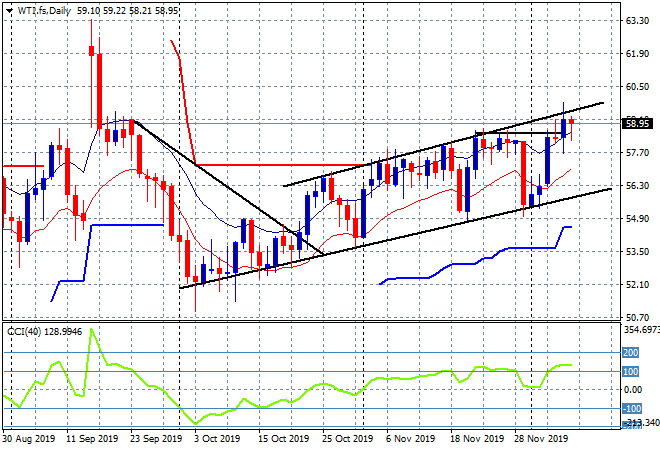Image resolution: width=660 pixels, height=450 pixels.
Task: Click the 52.10 price axis label
Action: coord(637,285)
